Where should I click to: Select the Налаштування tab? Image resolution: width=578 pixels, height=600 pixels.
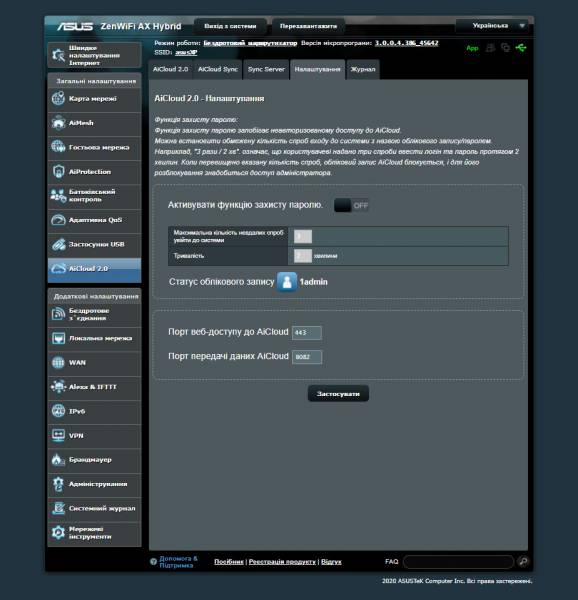coord(317,69)
